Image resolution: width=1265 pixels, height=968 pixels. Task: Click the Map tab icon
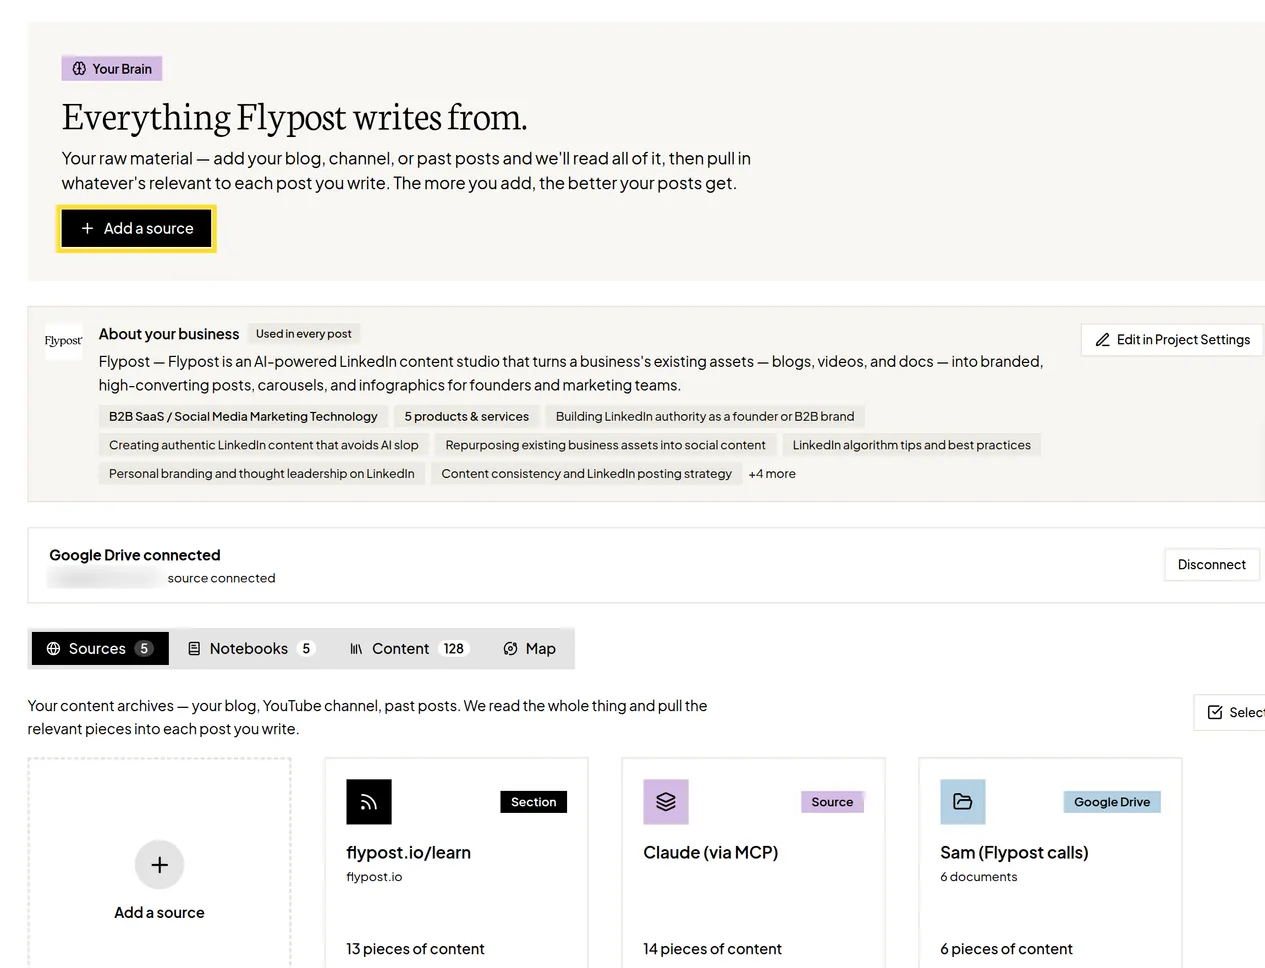pos(510,649)
